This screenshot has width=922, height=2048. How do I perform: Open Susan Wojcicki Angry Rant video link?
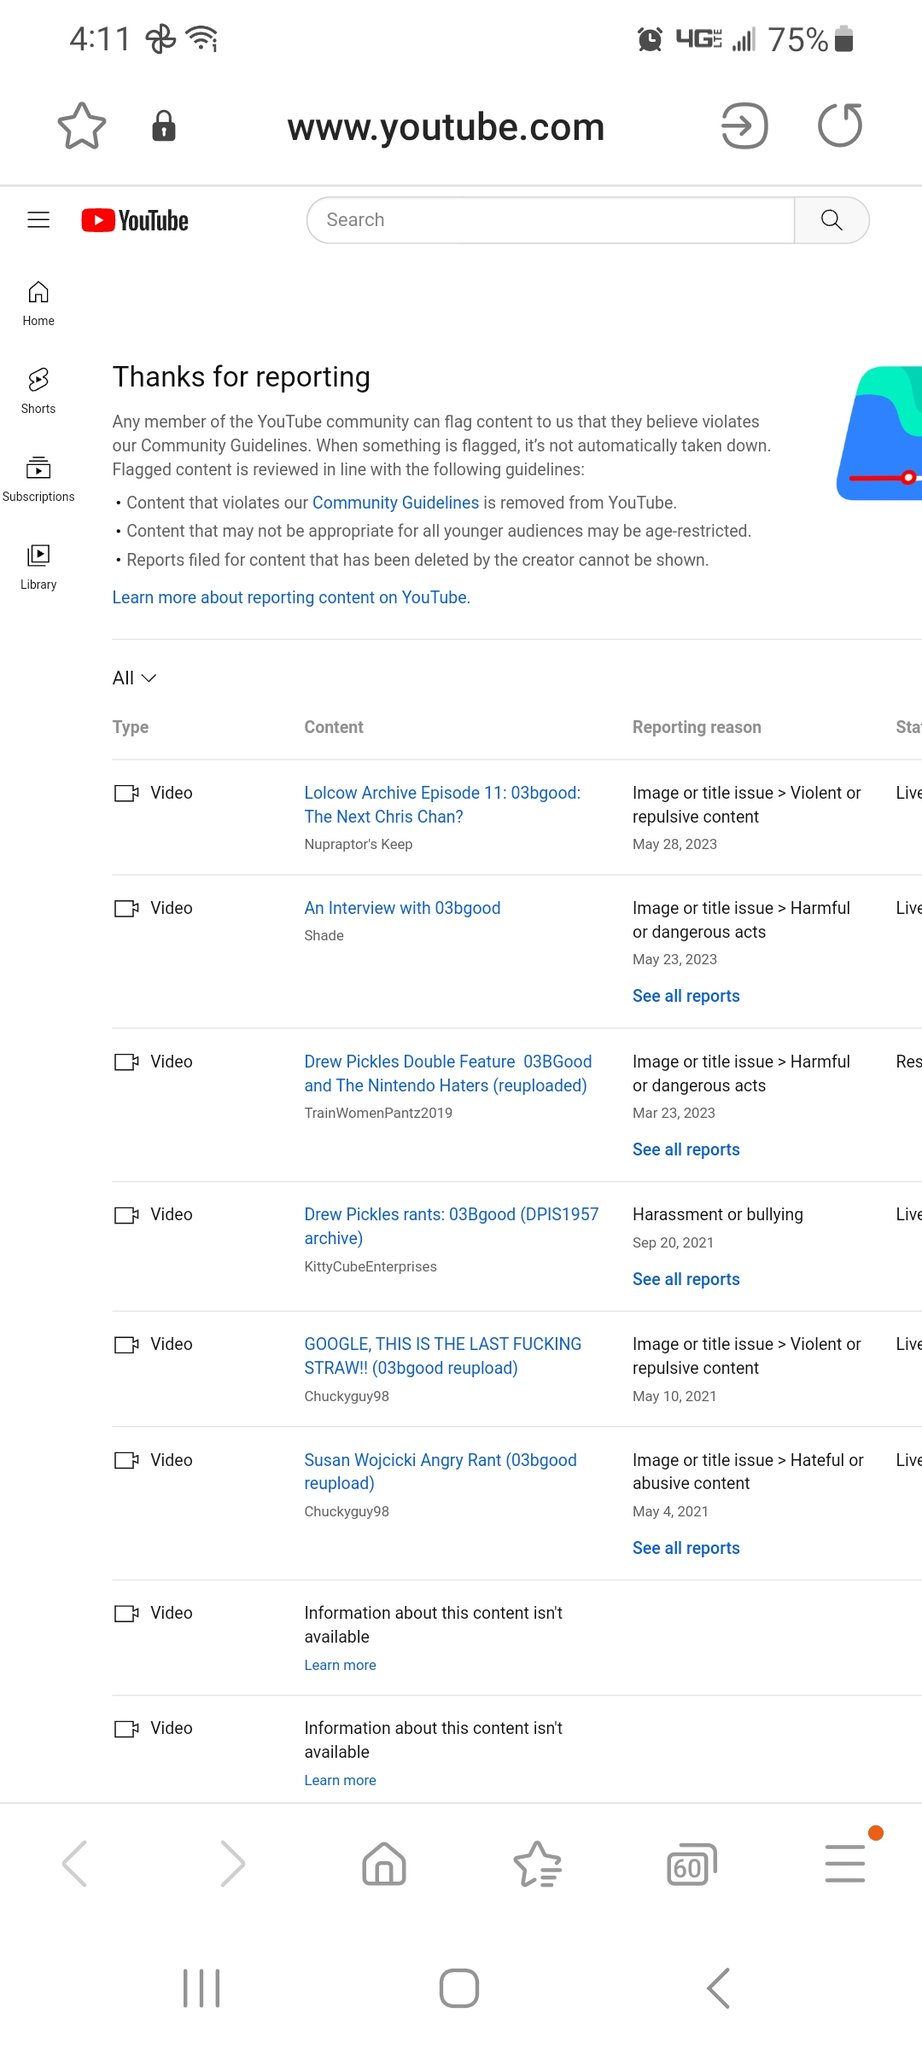point(440,1471)
